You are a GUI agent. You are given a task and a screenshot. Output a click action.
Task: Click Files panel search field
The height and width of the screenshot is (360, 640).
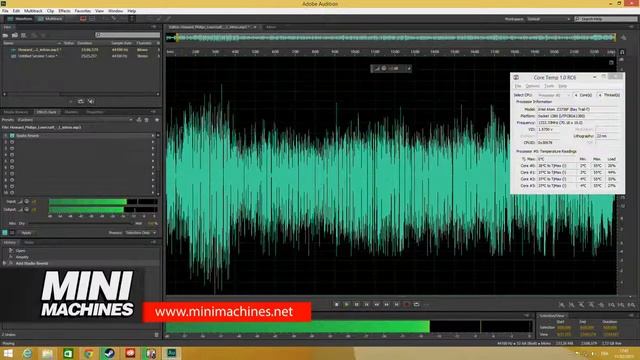click(x=128, y=35)
